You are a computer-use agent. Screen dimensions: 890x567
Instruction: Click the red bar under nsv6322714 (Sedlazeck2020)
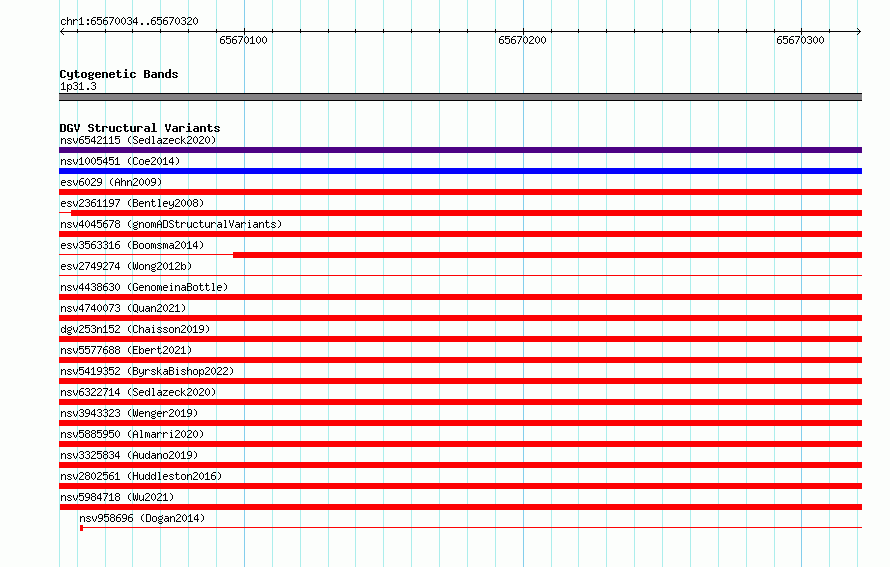coord(460,402)
